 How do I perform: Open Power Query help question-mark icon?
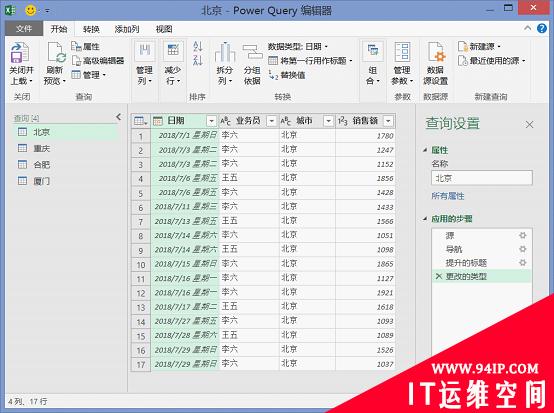tap(542, 29)
